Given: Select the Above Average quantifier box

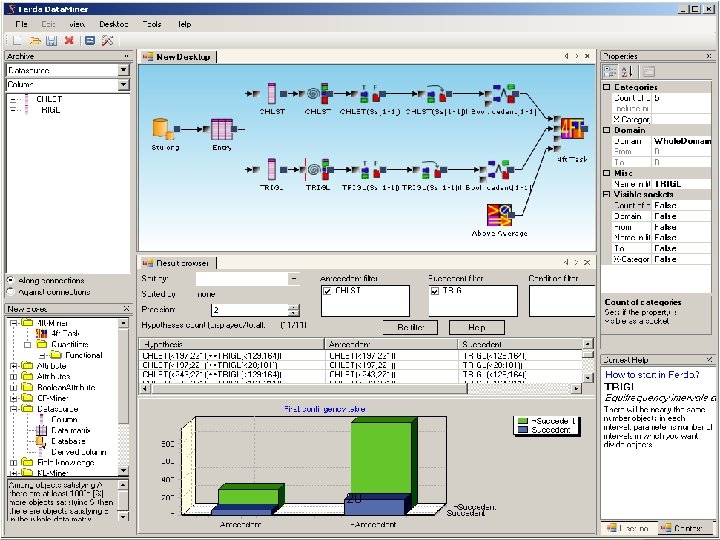Looking at the screenshot, I should point(499,215).
